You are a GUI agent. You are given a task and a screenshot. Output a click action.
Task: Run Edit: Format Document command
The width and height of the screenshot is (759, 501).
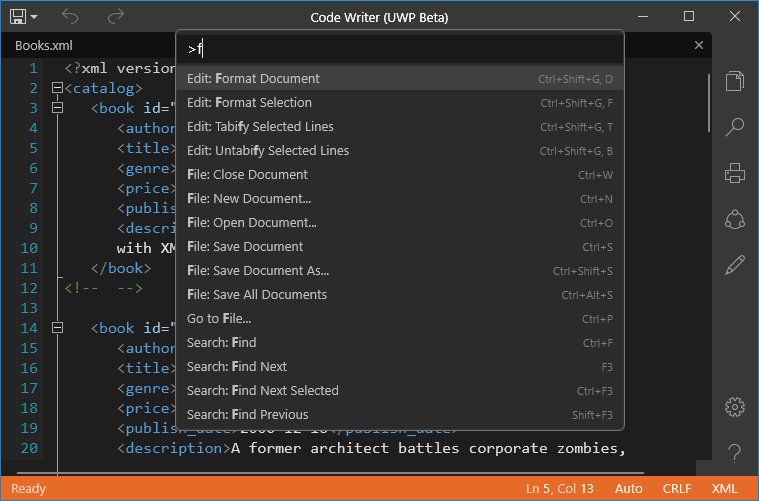(x=400, y=78)
